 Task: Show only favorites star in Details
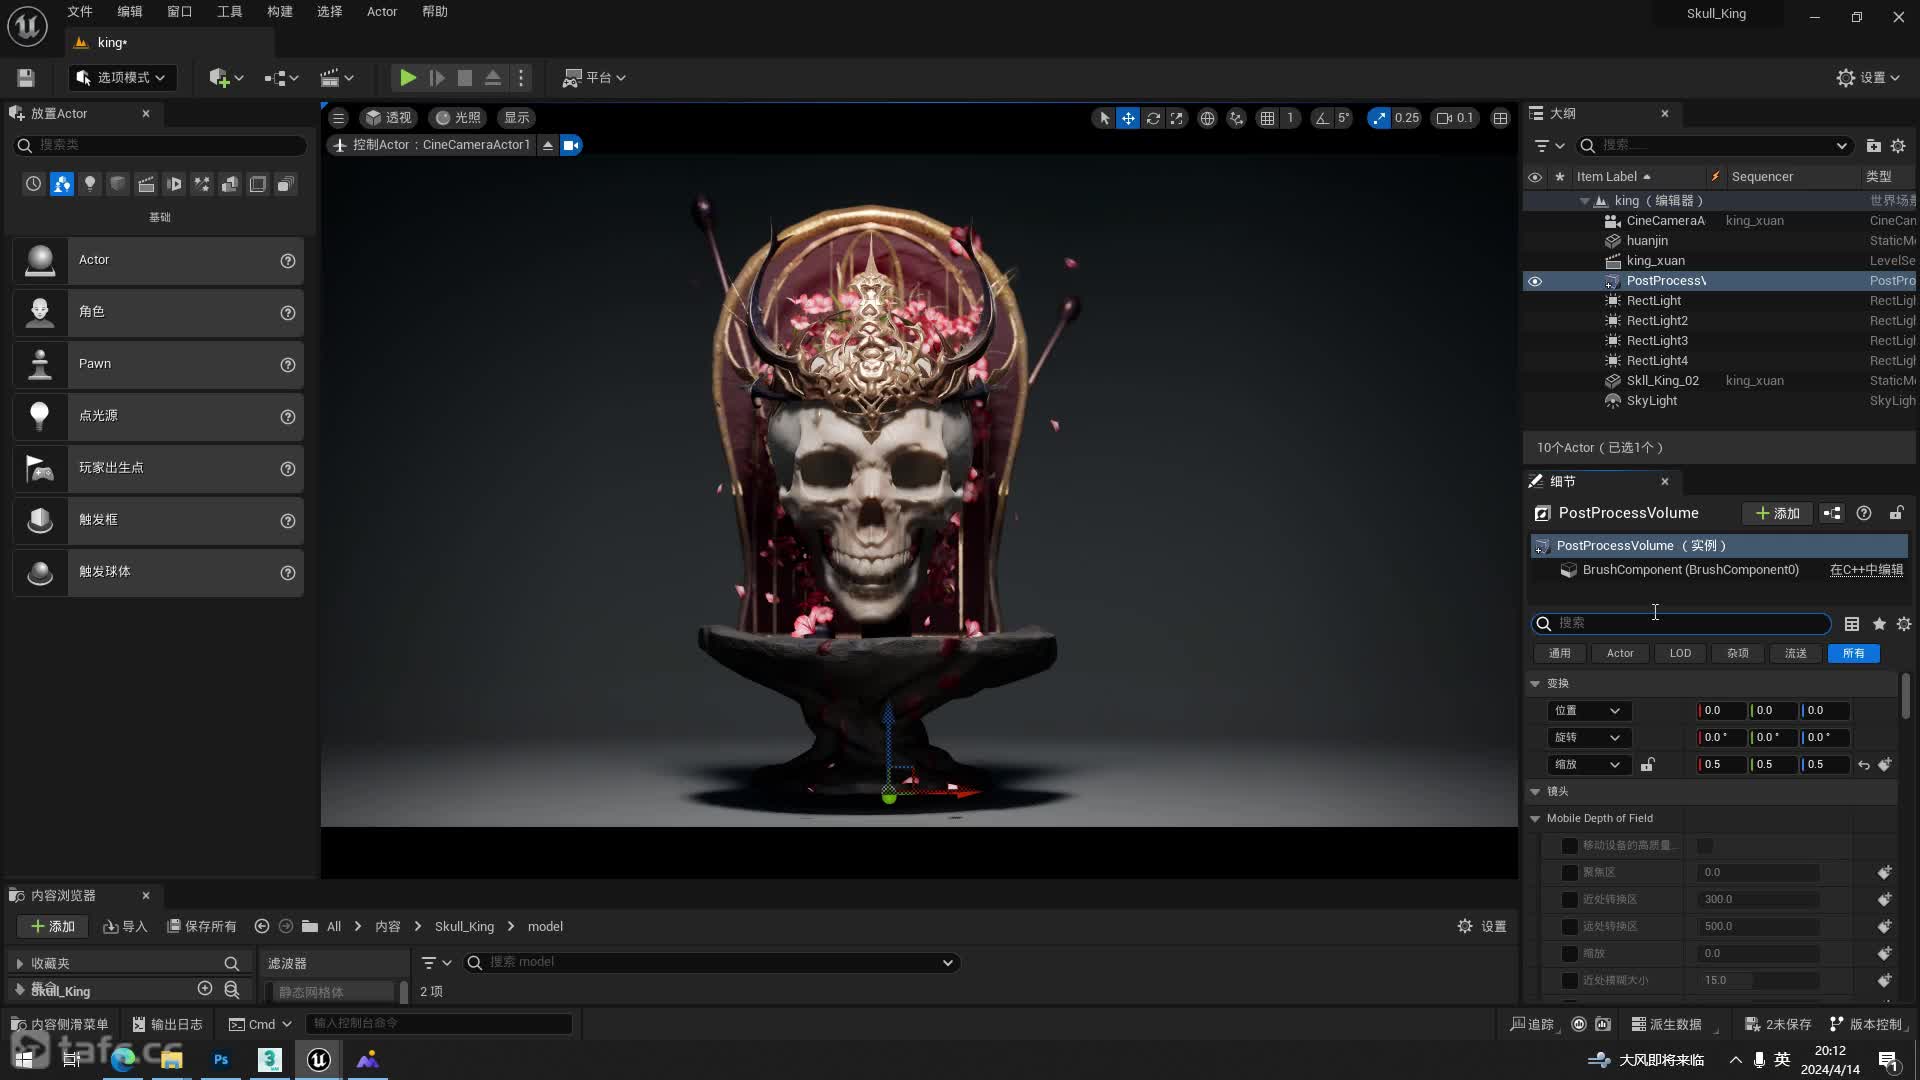(1879, 624)
